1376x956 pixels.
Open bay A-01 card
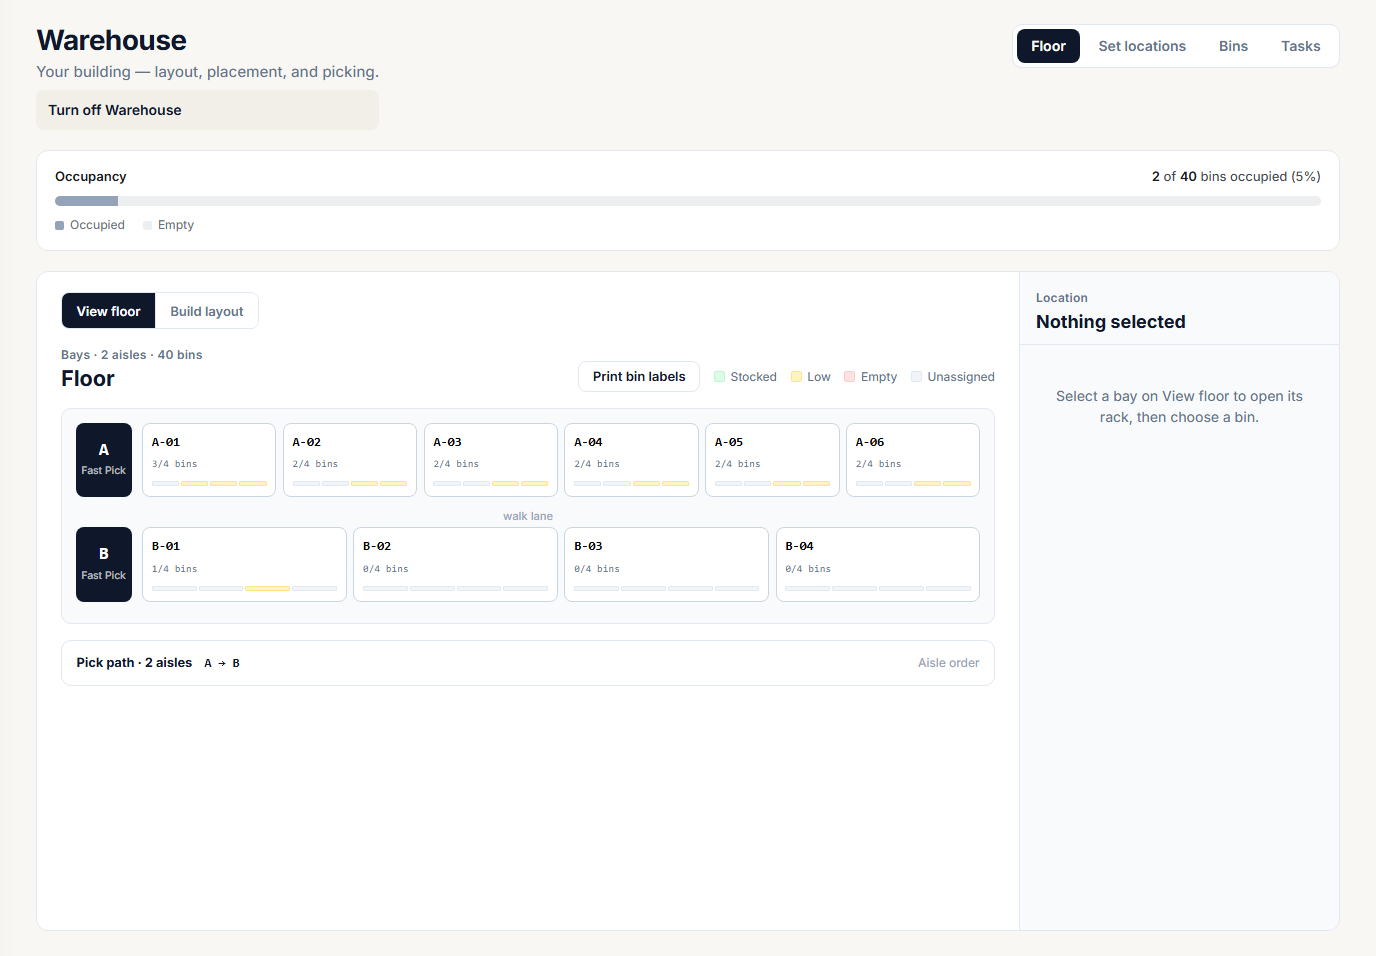click(209, 460)
